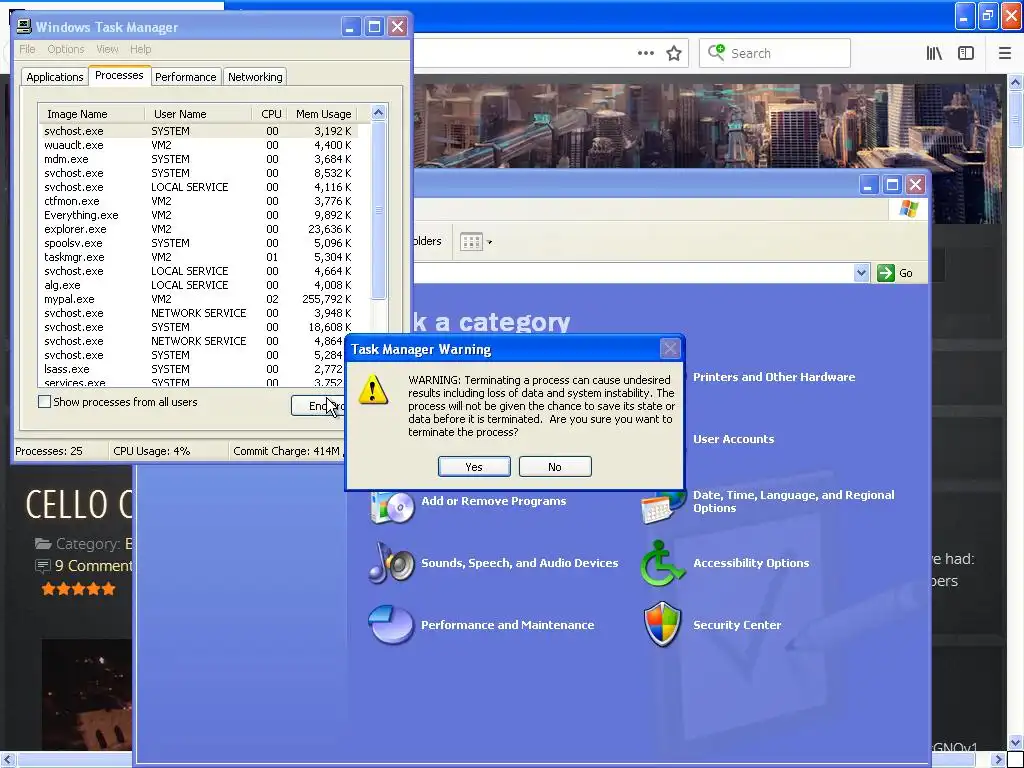Click the 9 Comments link on the webpage
Screen dimensions: 1024x768
pyautogui.click(x=93, y=566)
